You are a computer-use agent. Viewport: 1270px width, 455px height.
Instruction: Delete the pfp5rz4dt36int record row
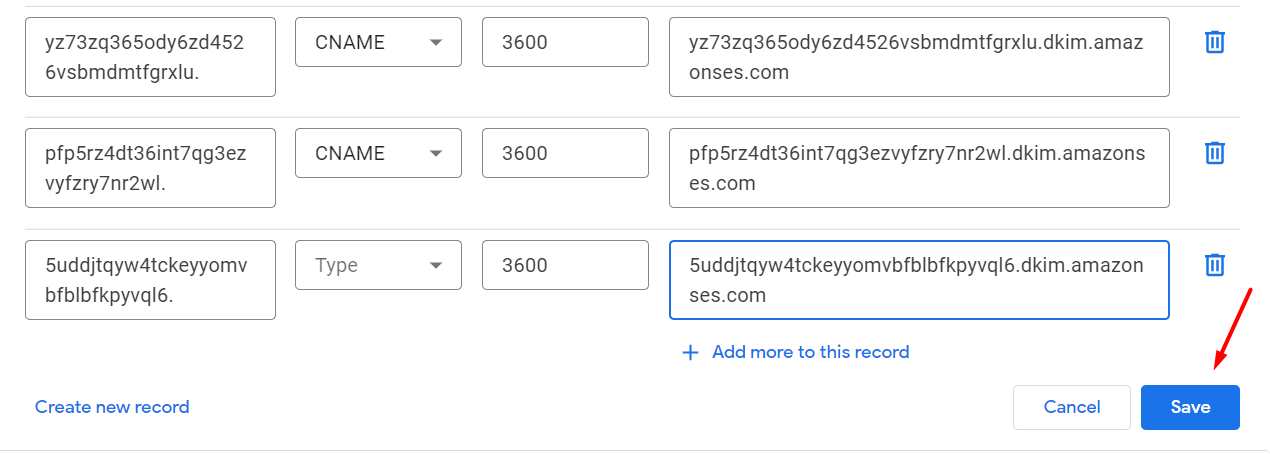click(x=1214, y=153)
